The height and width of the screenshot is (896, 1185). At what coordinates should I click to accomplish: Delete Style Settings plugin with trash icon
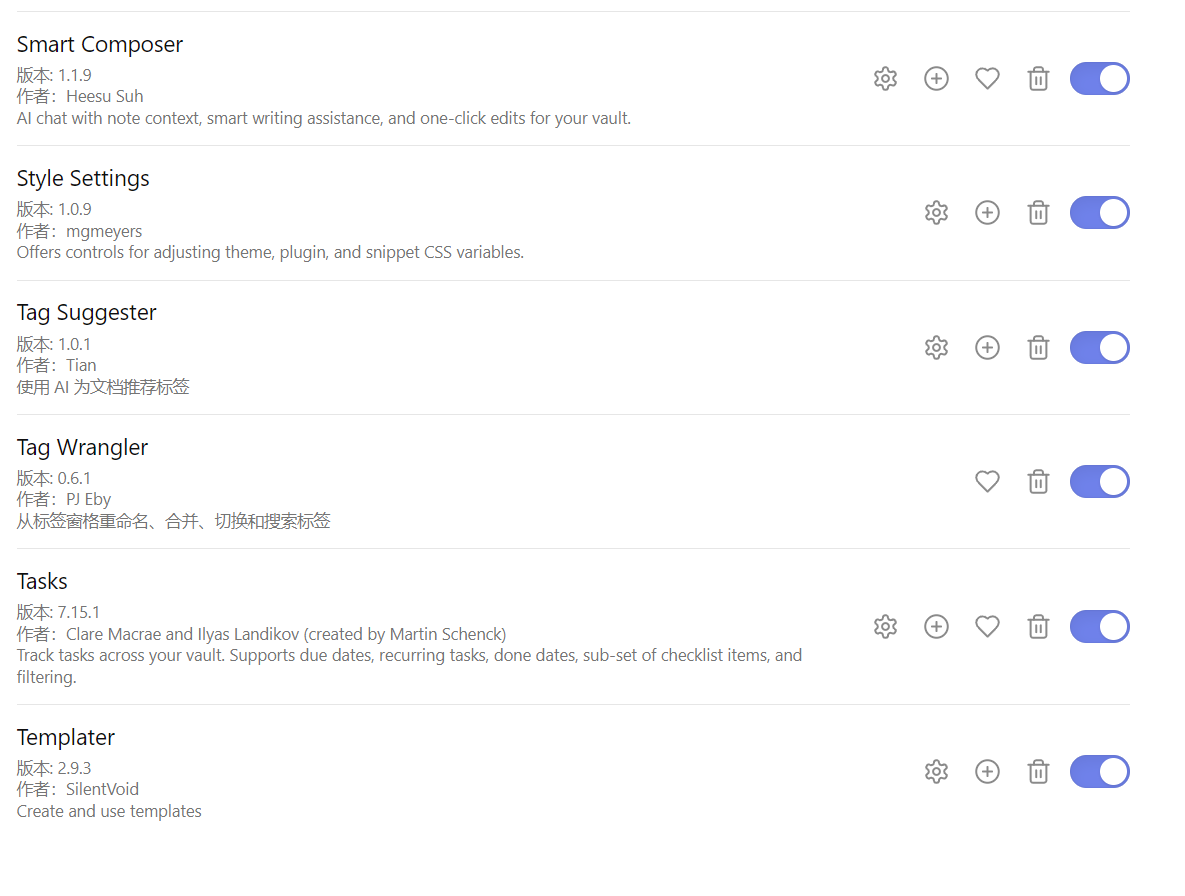click(x=1038, y=212)
